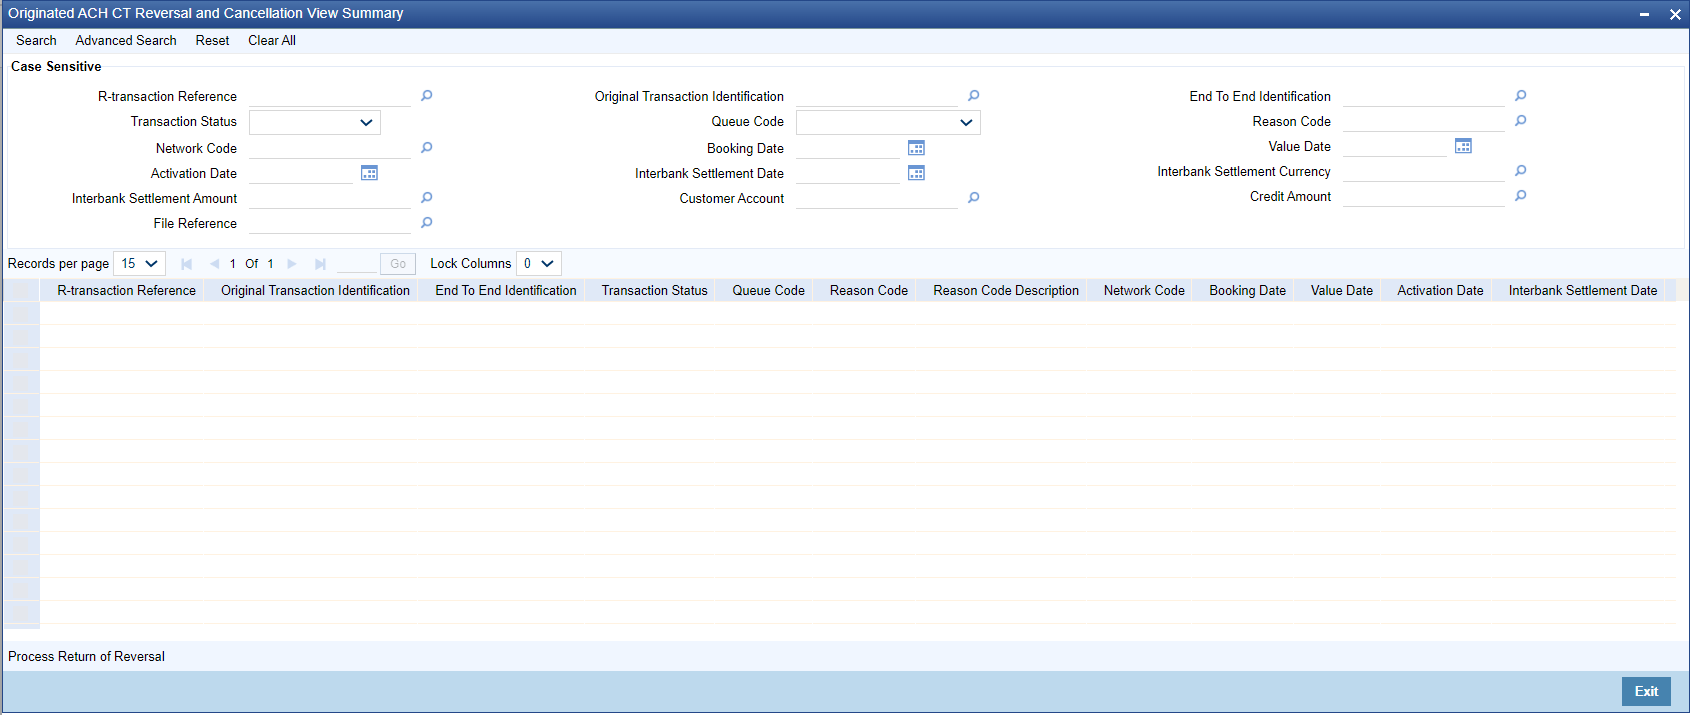The width and height of the screenshot is (1690, 715).
Task: Click the go-to page number input box
Action: [357, 264]
